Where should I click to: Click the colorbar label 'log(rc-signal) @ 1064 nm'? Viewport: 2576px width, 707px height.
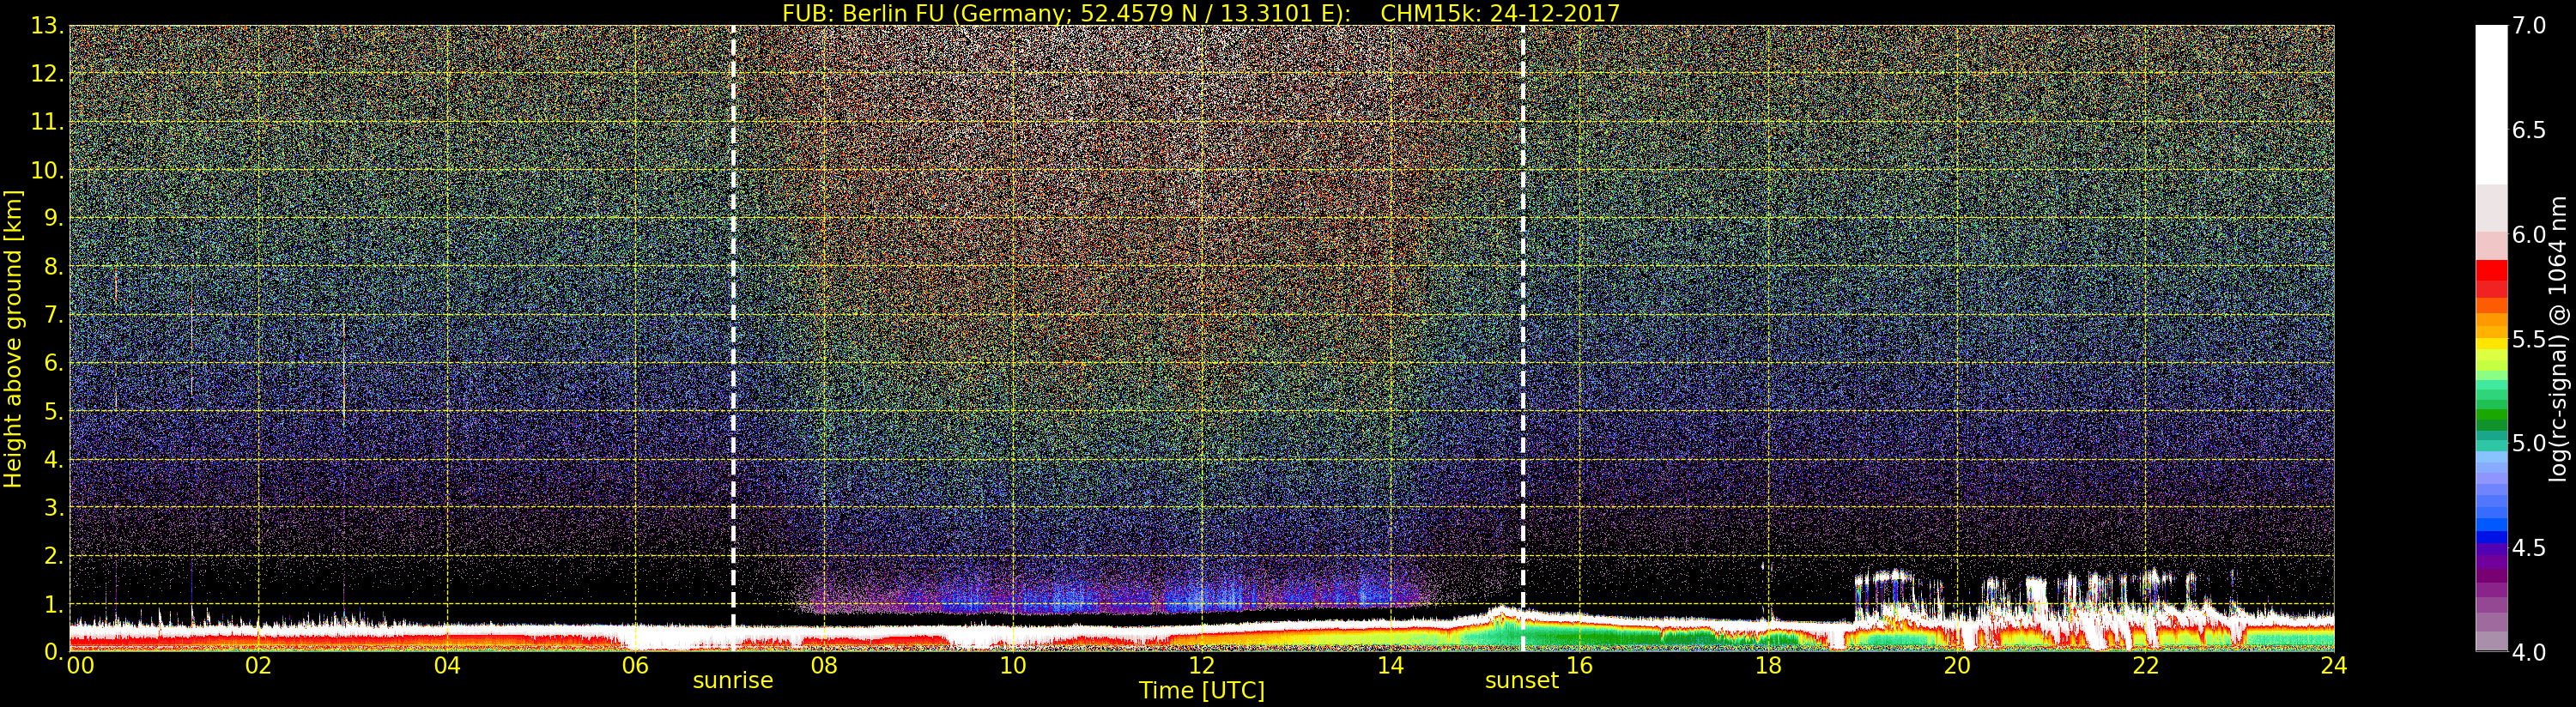(2558, 339)
